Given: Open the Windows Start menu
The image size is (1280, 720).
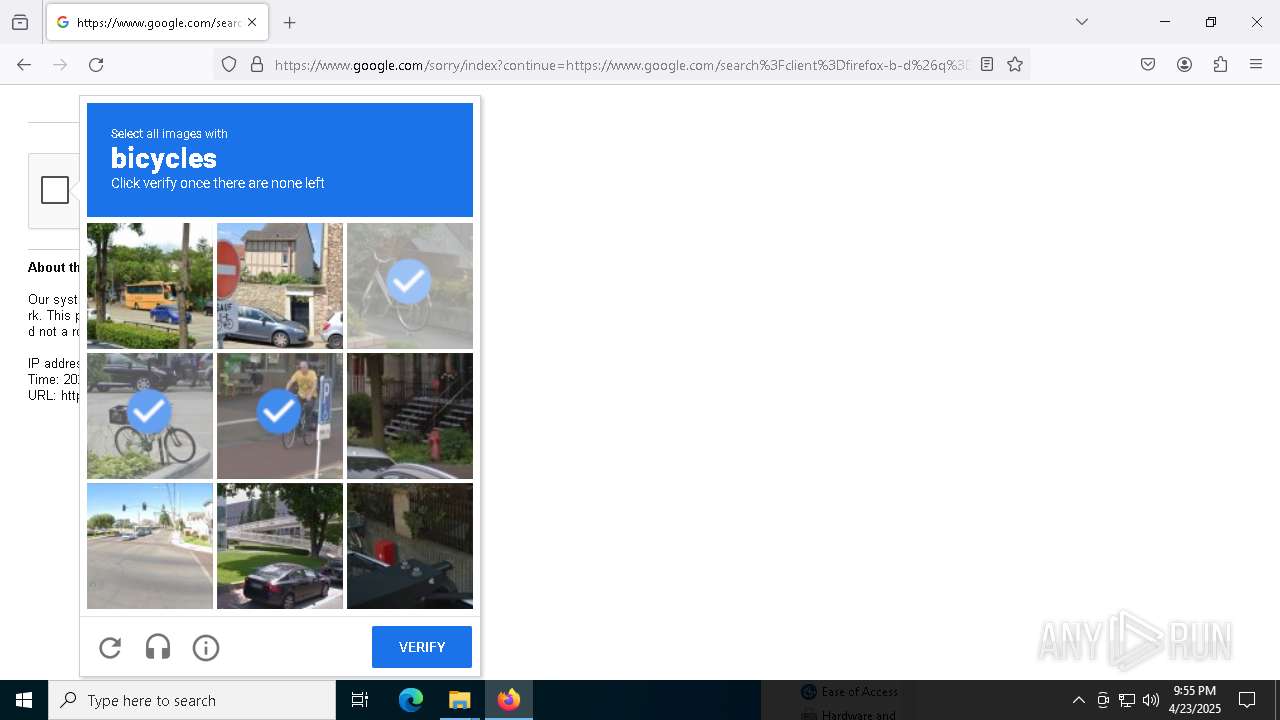Looking at the screenshot, I should tap(24, 700).
